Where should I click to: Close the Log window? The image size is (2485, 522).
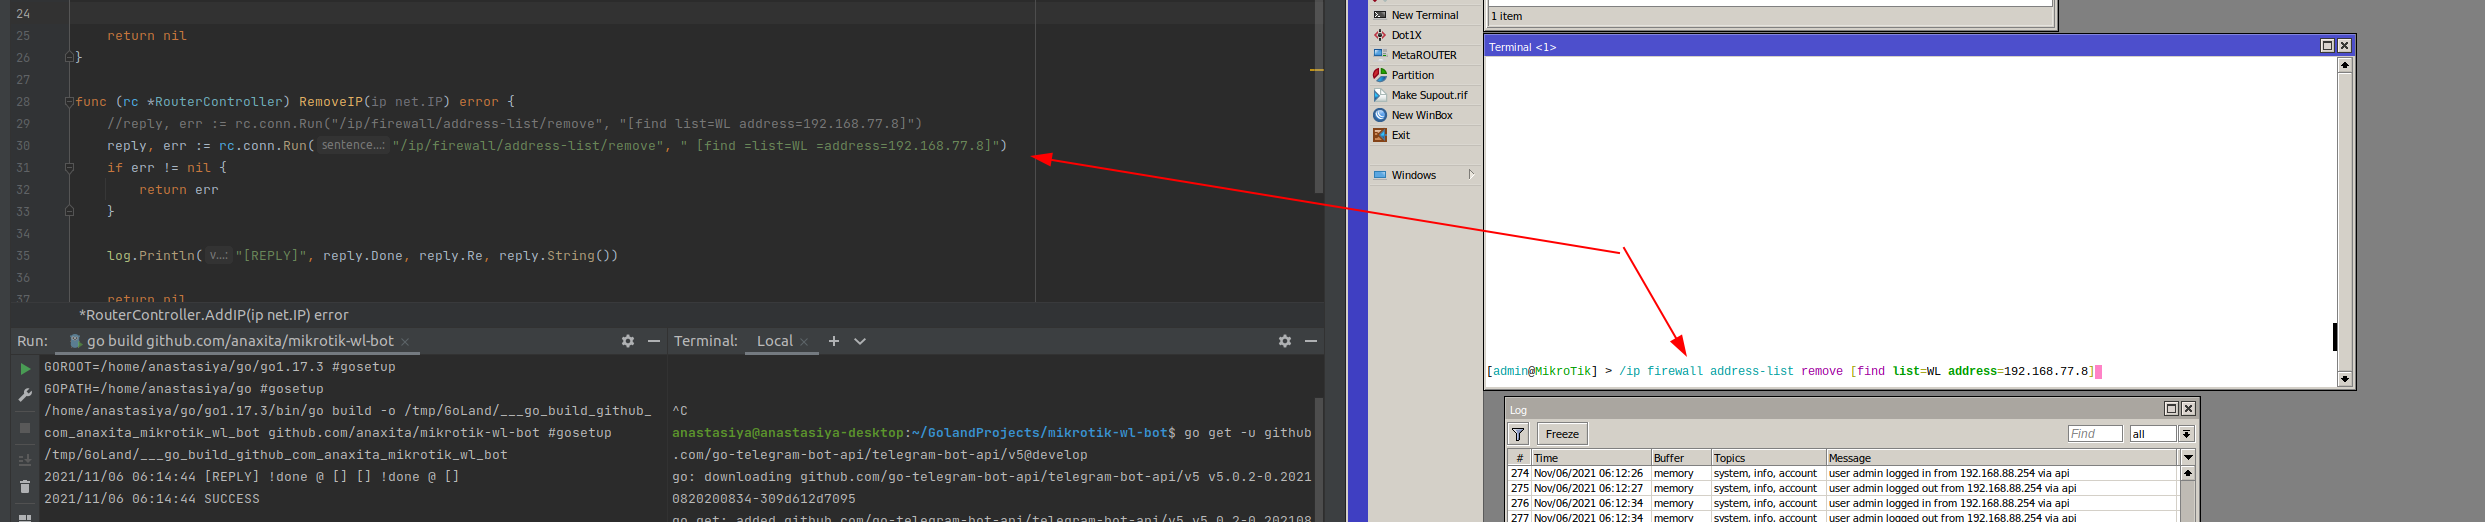(2188, 409)
